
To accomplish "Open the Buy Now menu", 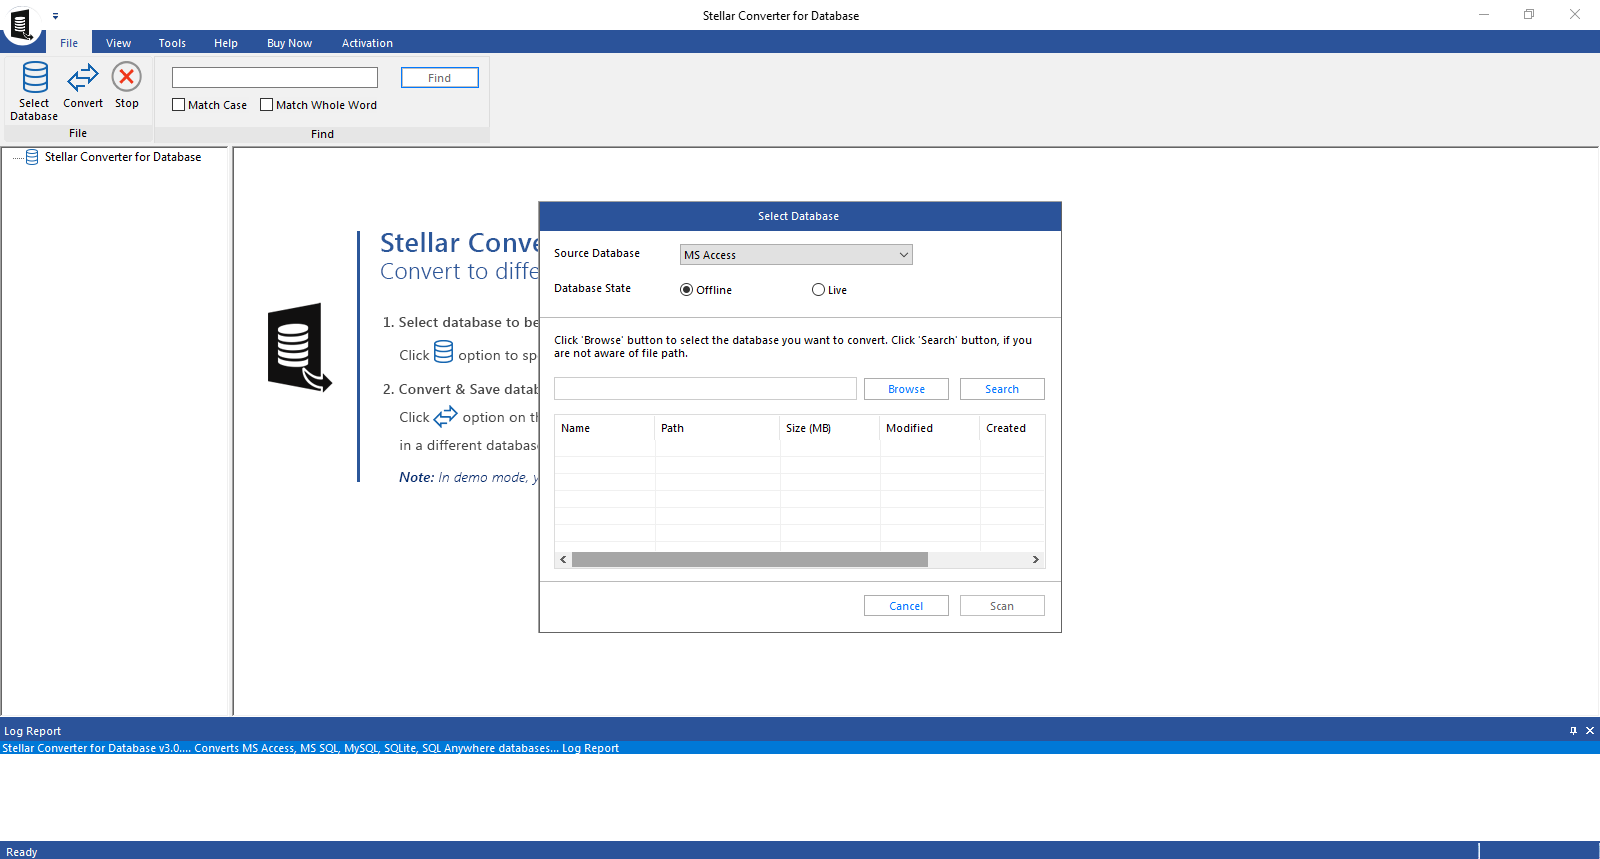I will point(289,43).
